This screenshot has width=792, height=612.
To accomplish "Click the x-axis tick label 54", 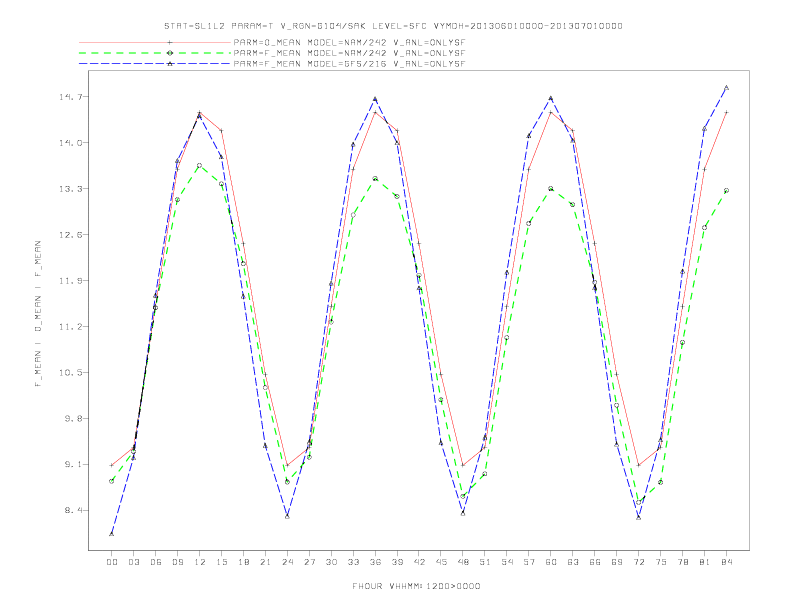I will [x=507, y=562].
